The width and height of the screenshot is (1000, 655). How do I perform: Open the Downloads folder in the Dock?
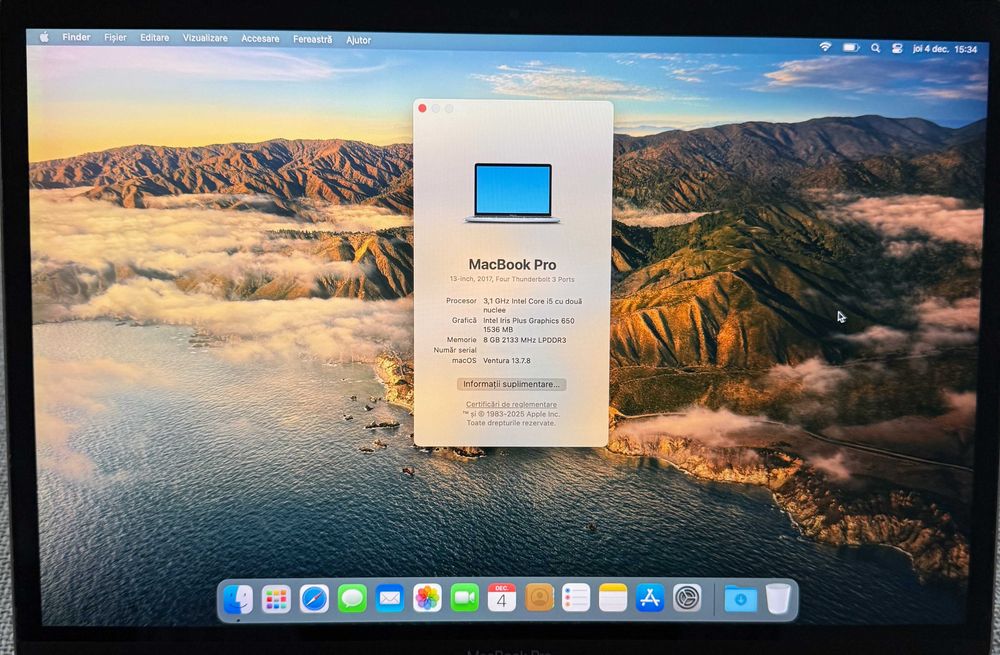pyautogui.click(x=740, y=598)
